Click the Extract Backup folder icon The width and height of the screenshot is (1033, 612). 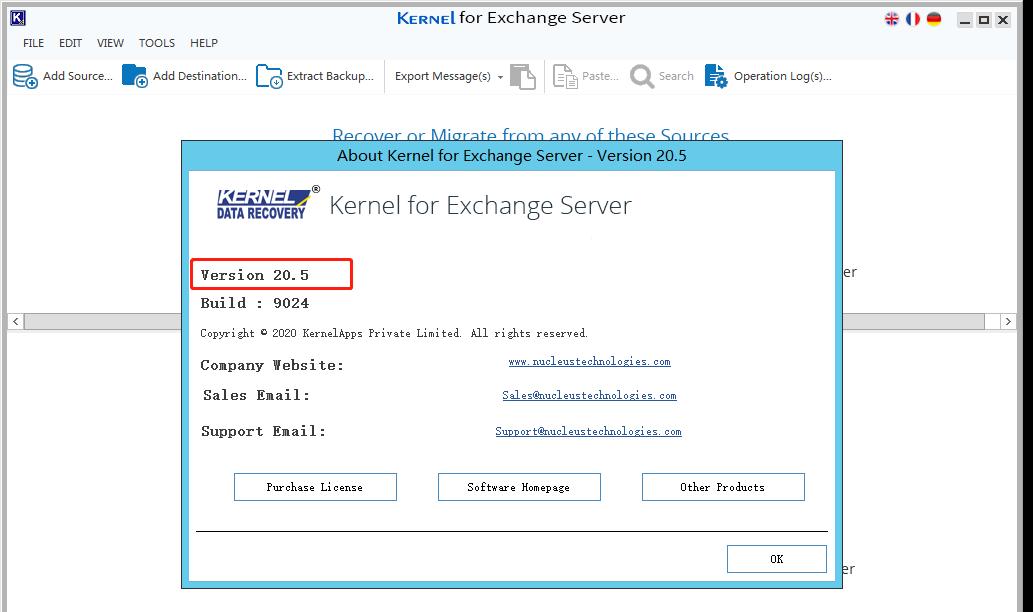pos(269,76)
